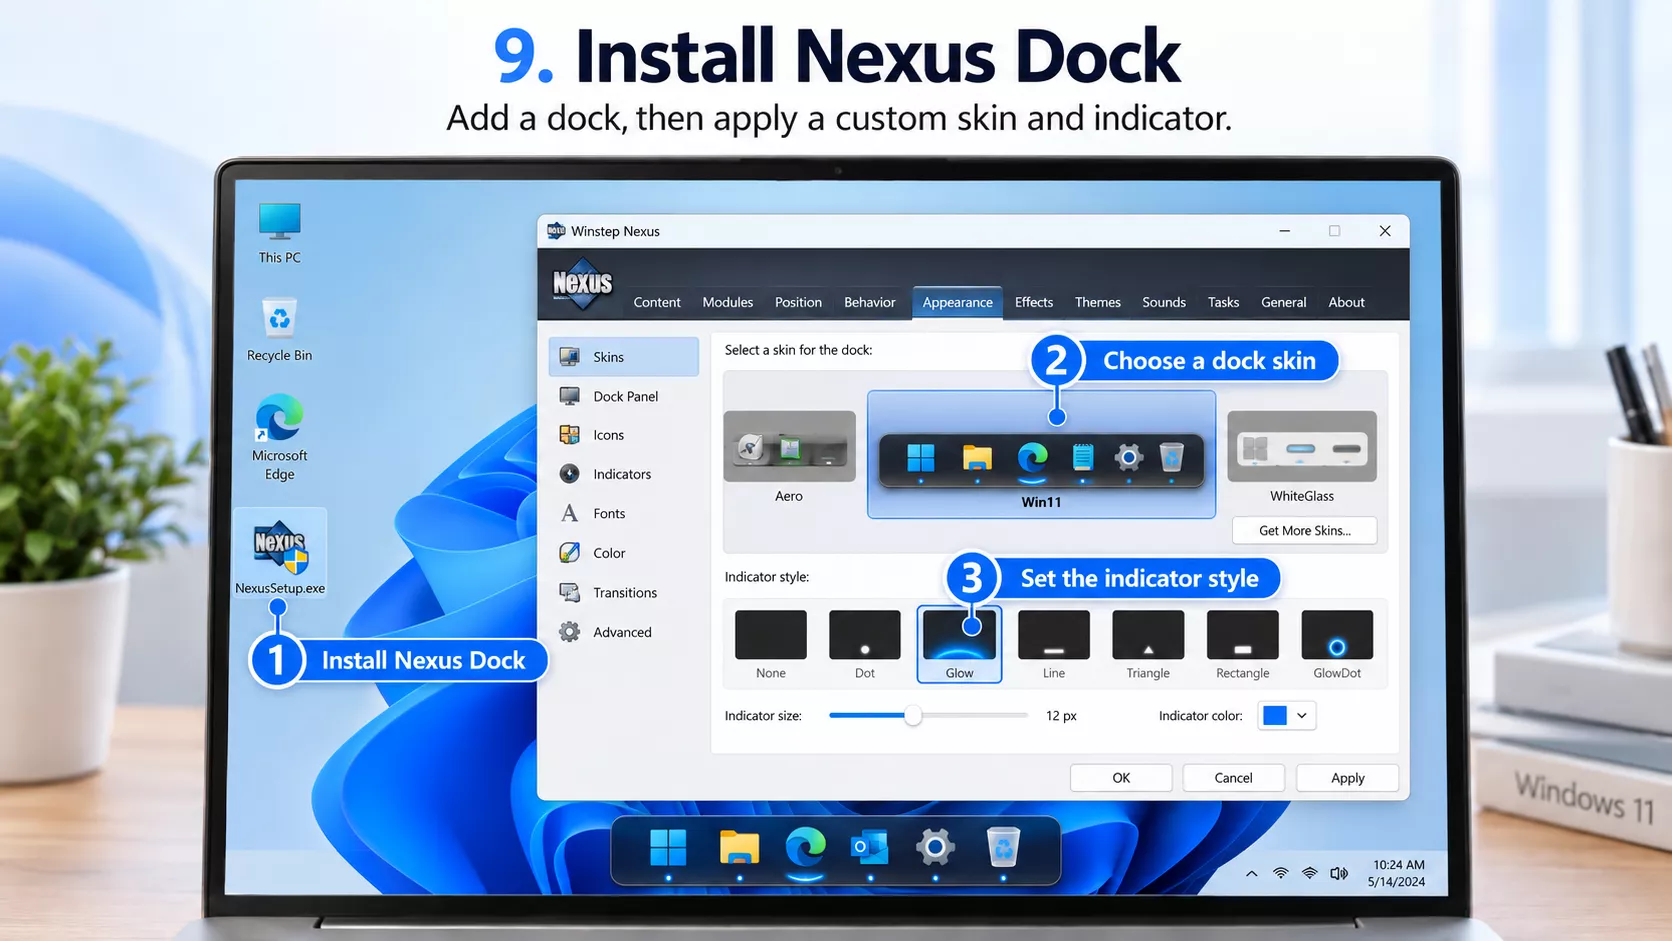
Task: Switch to the Content tab
Action: [657, 302]
